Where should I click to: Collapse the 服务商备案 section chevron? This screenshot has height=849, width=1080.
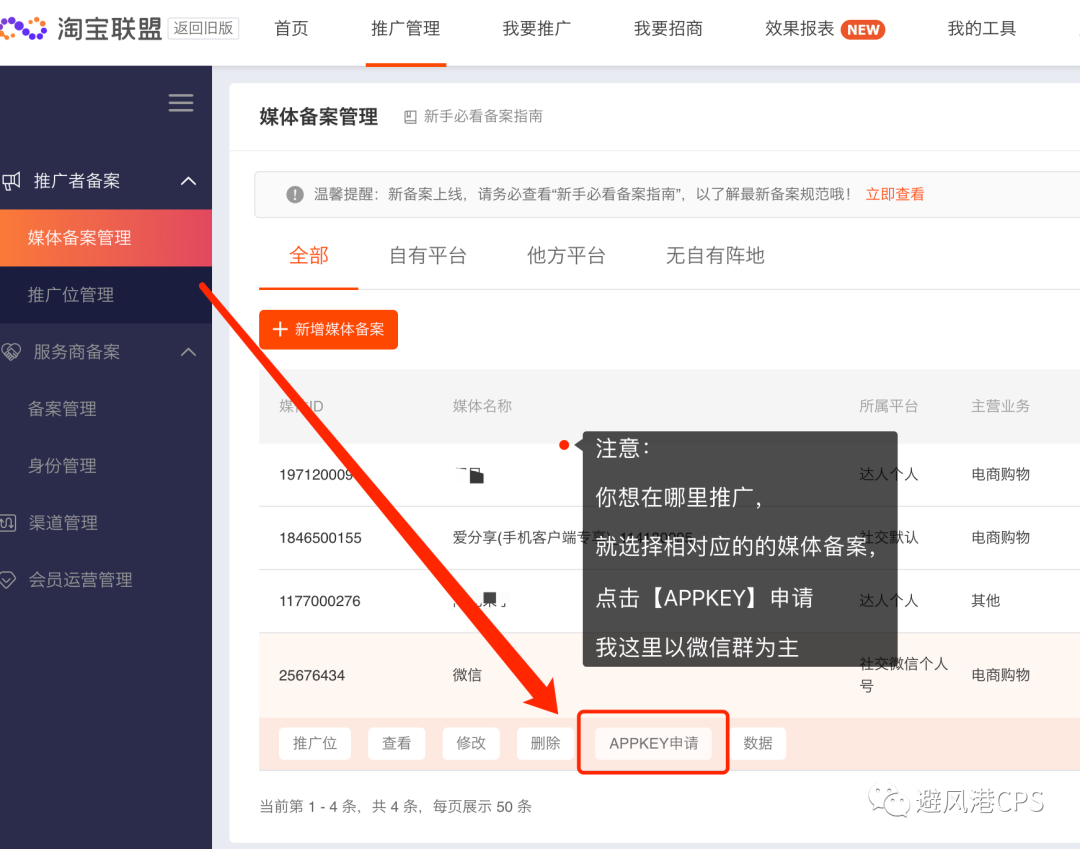[x=188, y=352]
